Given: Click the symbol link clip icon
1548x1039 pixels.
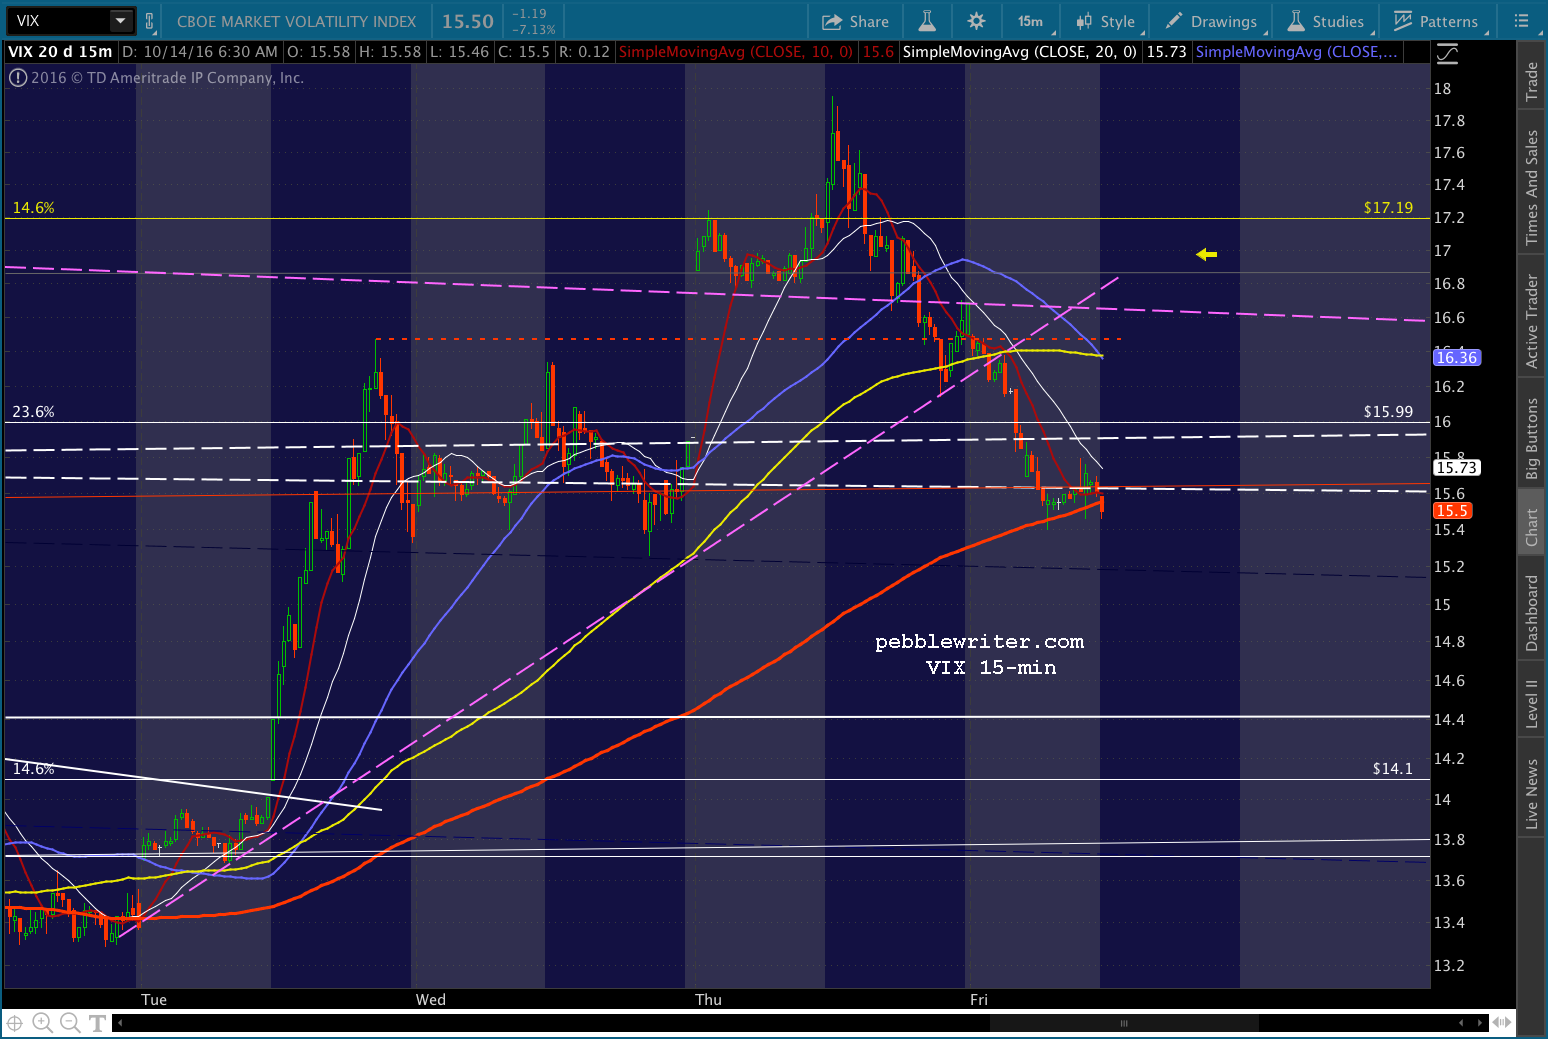Looking at the screenshot, I should coord(150,21).
